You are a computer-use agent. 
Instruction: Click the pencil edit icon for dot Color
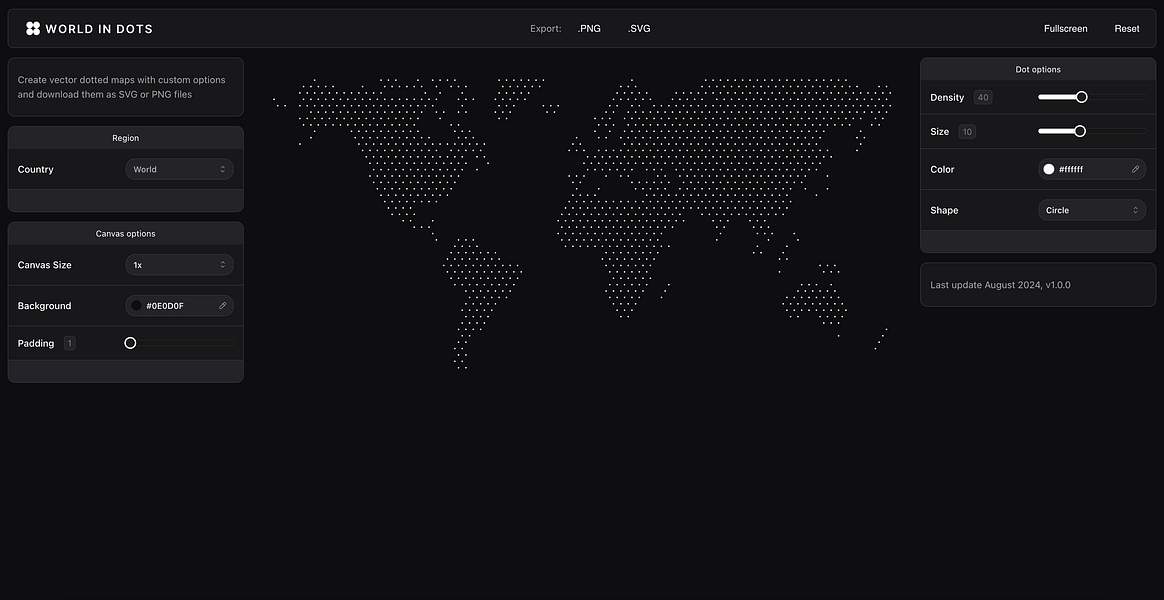click(1135, 169)
